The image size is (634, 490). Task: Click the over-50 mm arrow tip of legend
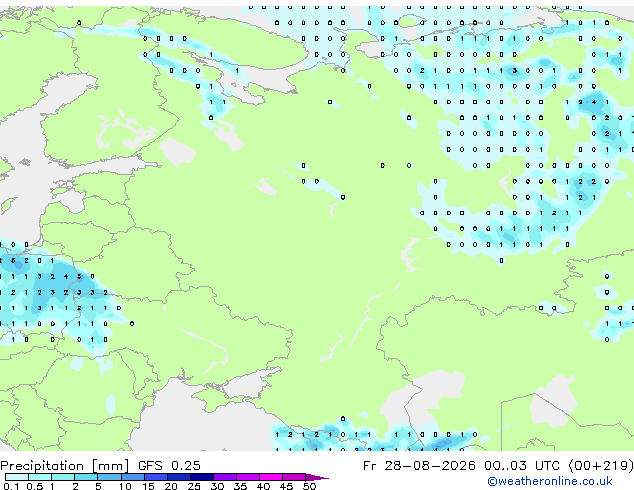pos(317,478)
